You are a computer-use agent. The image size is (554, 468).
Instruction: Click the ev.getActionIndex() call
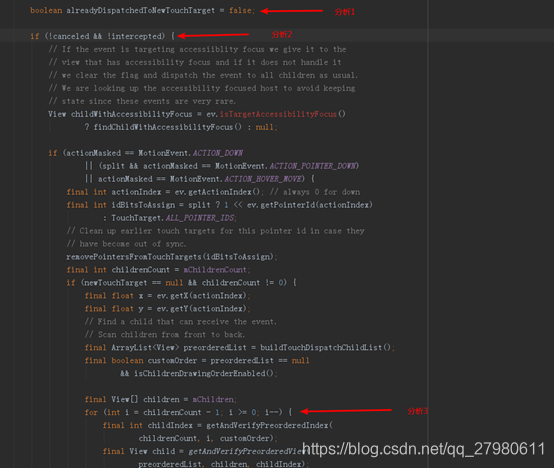217,192
